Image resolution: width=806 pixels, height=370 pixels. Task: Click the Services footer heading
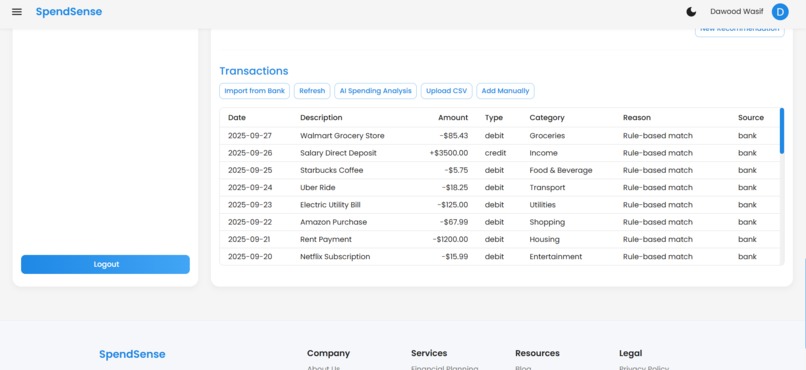click(429, 353)
